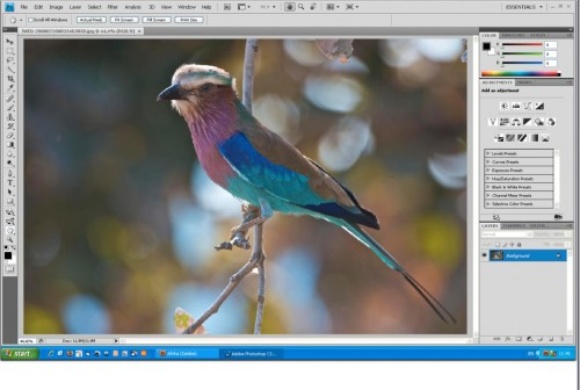Switch to Africa (Zambia) taskbar window
This screenshot has width=580, height=390.
coord(187,353)
